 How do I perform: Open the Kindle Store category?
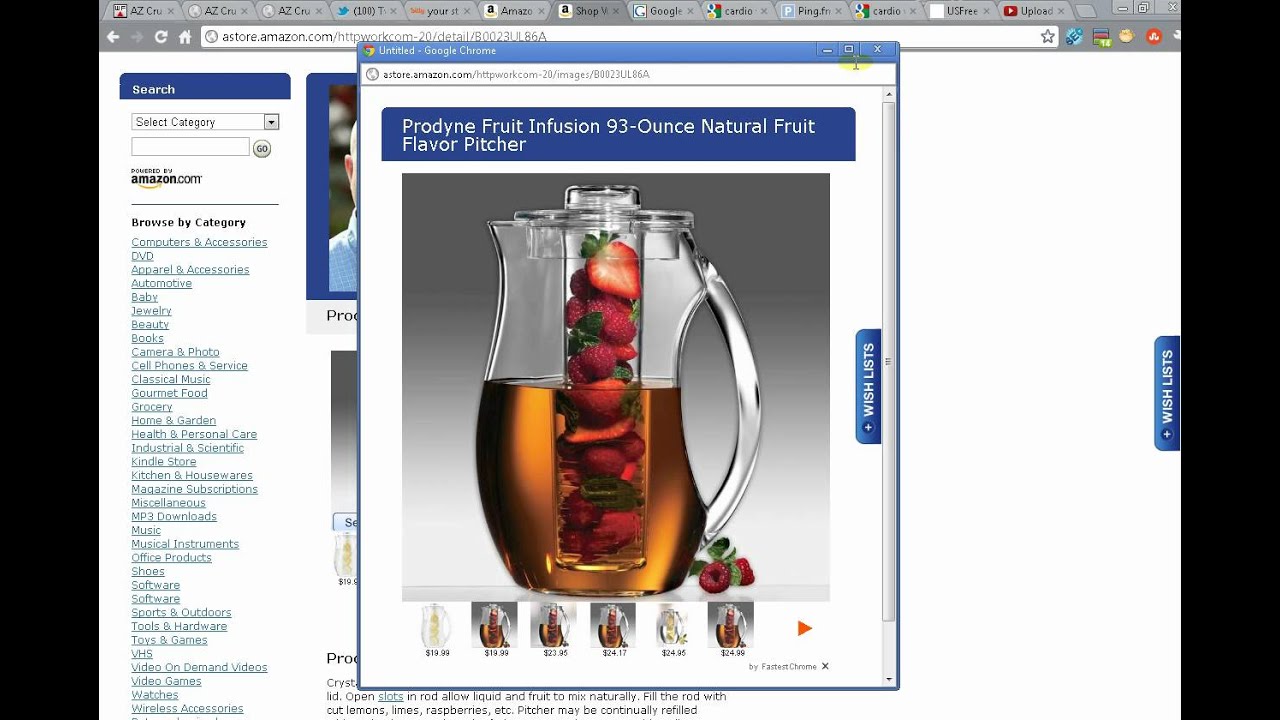point(163,461)
